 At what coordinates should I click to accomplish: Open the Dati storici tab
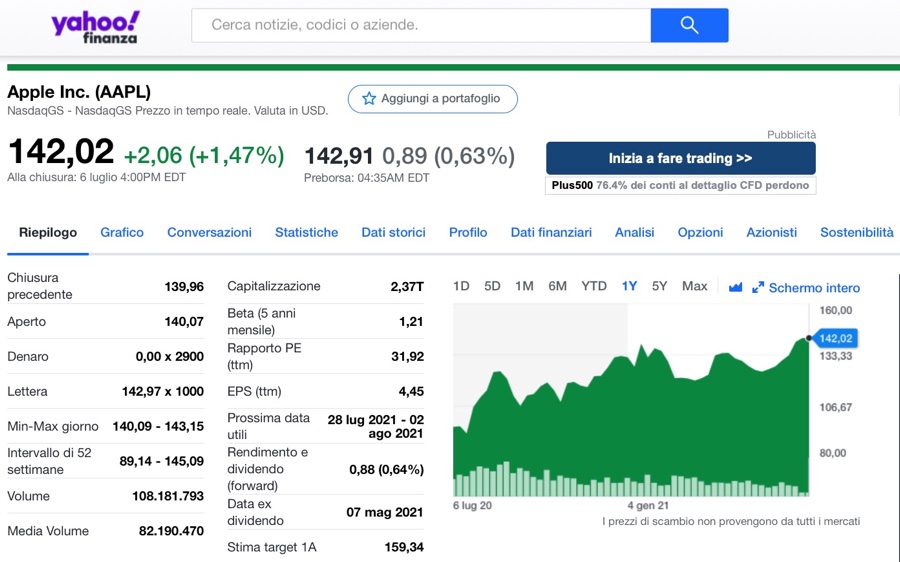(x=393, y=232)
